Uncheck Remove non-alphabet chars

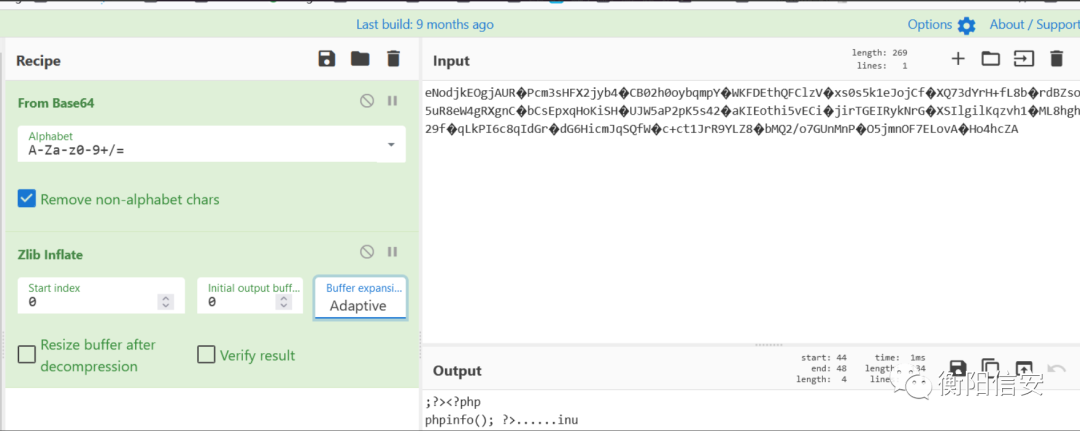point(26,199)
